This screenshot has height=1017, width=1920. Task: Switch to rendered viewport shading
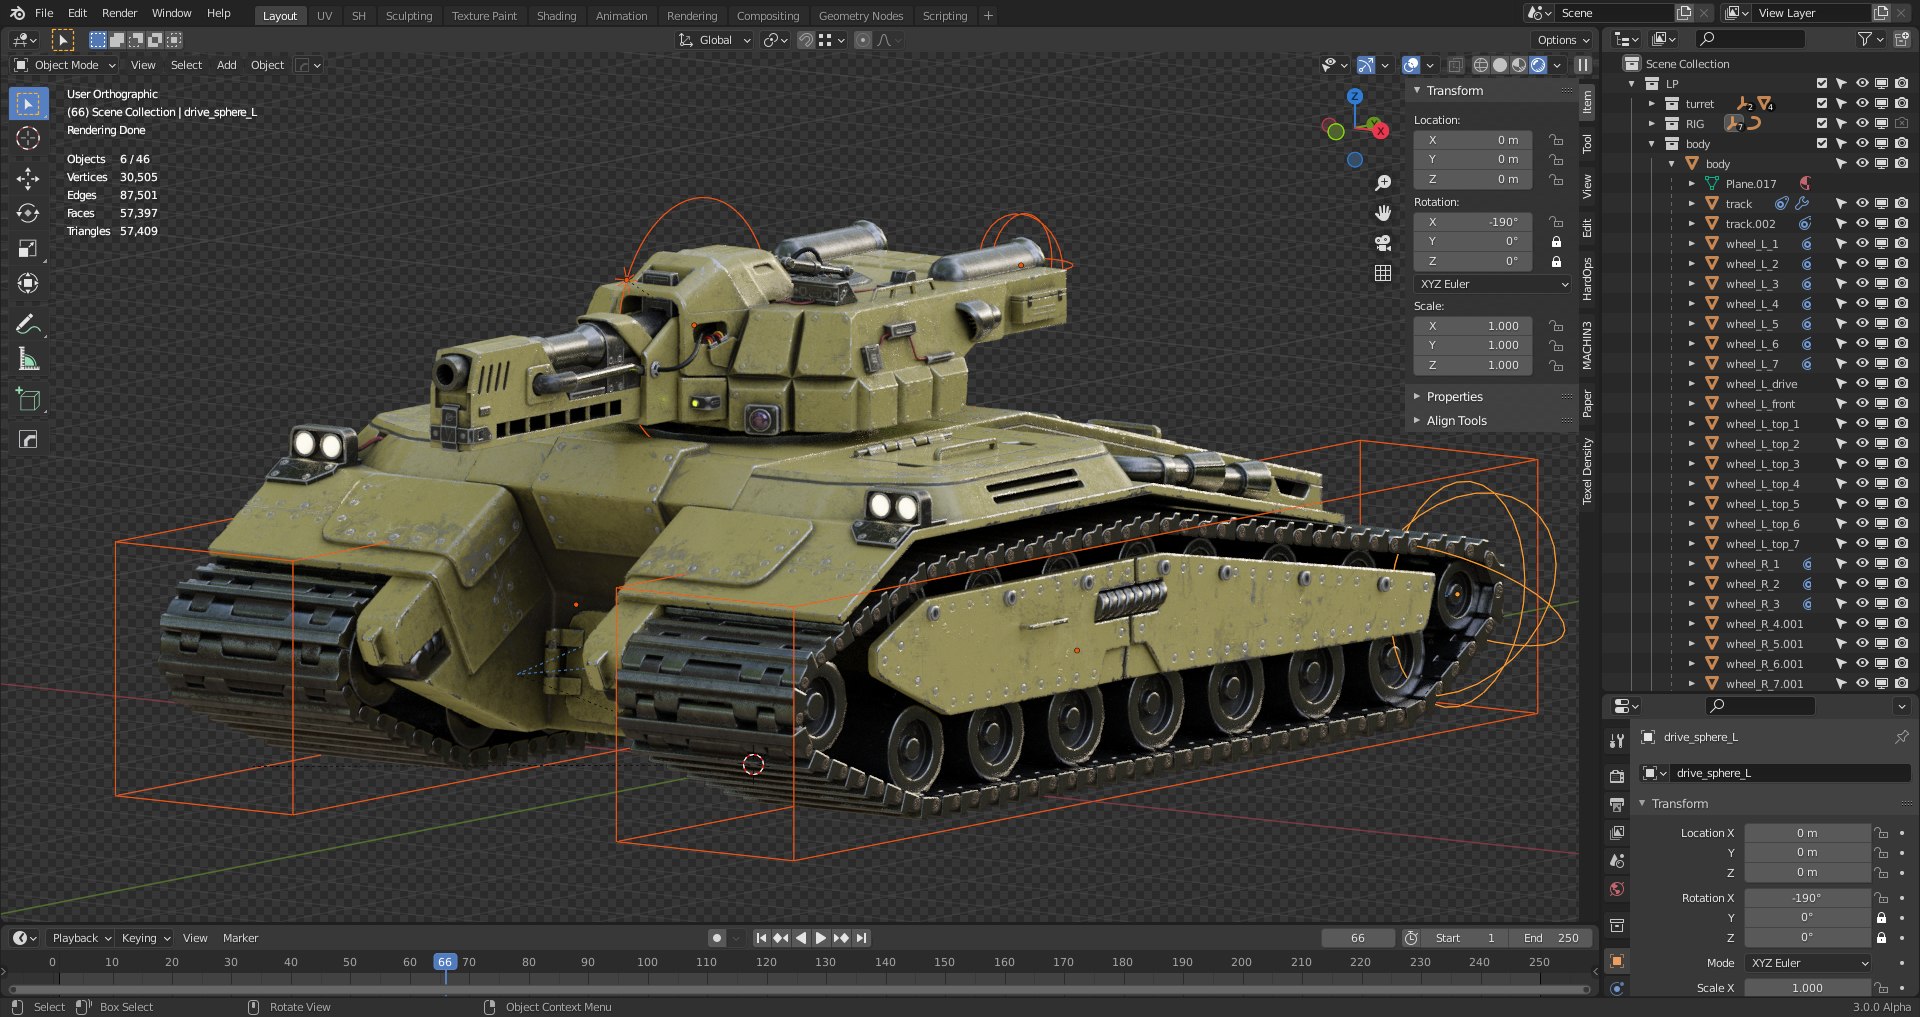coord(1538,65)
